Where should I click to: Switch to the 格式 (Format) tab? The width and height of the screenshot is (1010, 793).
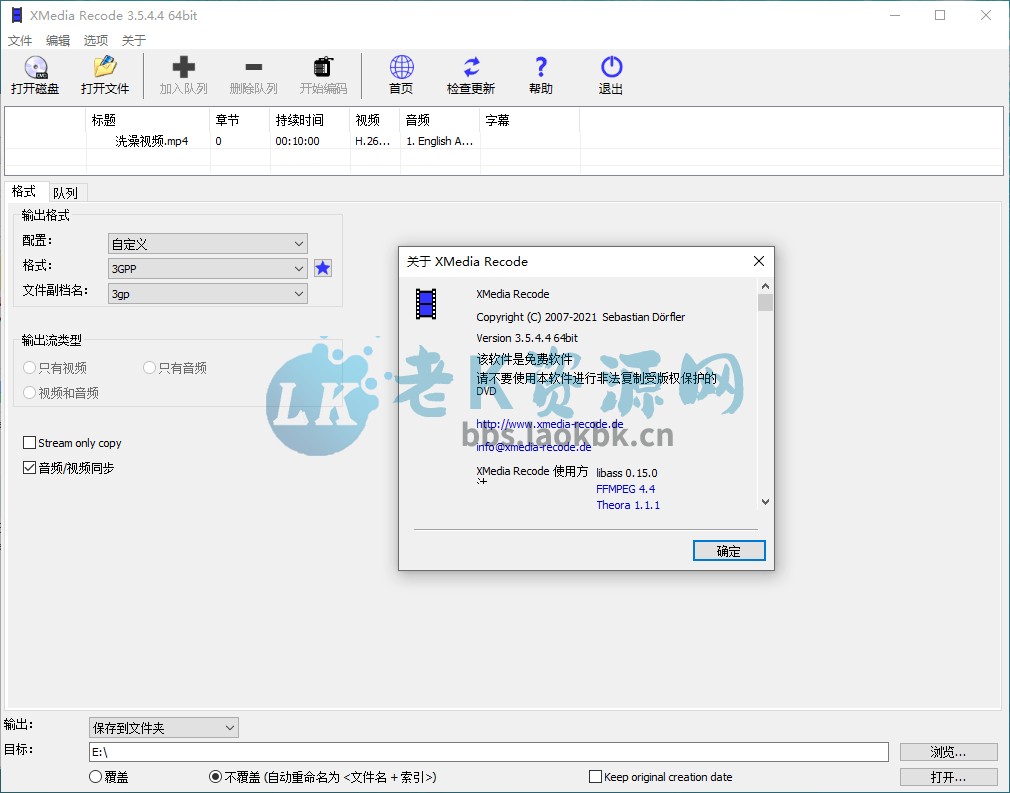tap(24, 191)
